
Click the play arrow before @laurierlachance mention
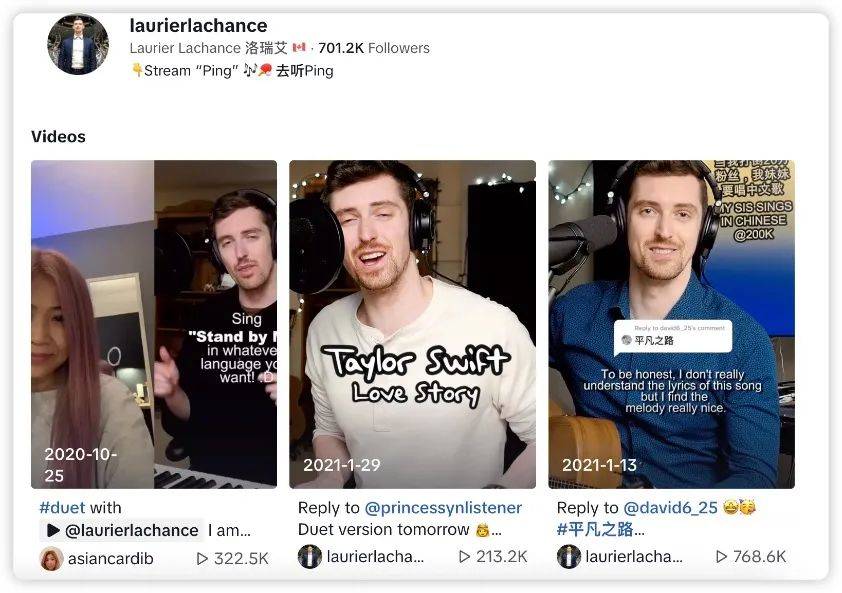coord(53,531)
